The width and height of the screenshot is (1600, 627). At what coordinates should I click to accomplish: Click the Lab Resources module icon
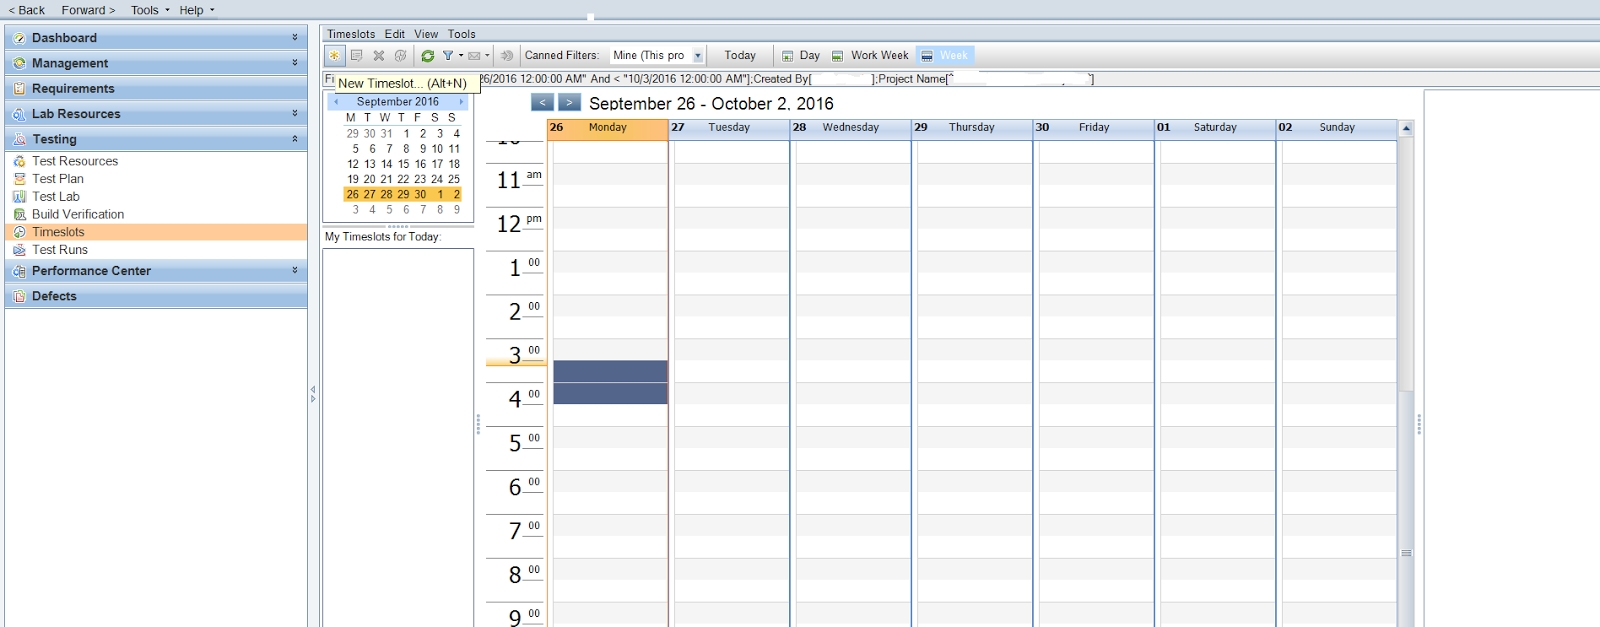point(19,114)
